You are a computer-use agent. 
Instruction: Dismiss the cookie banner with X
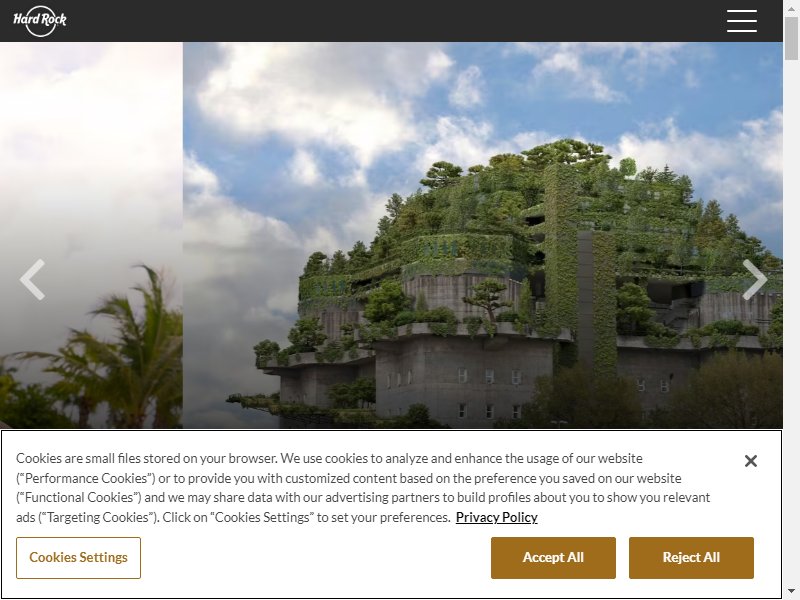click(x=751, y=461)
